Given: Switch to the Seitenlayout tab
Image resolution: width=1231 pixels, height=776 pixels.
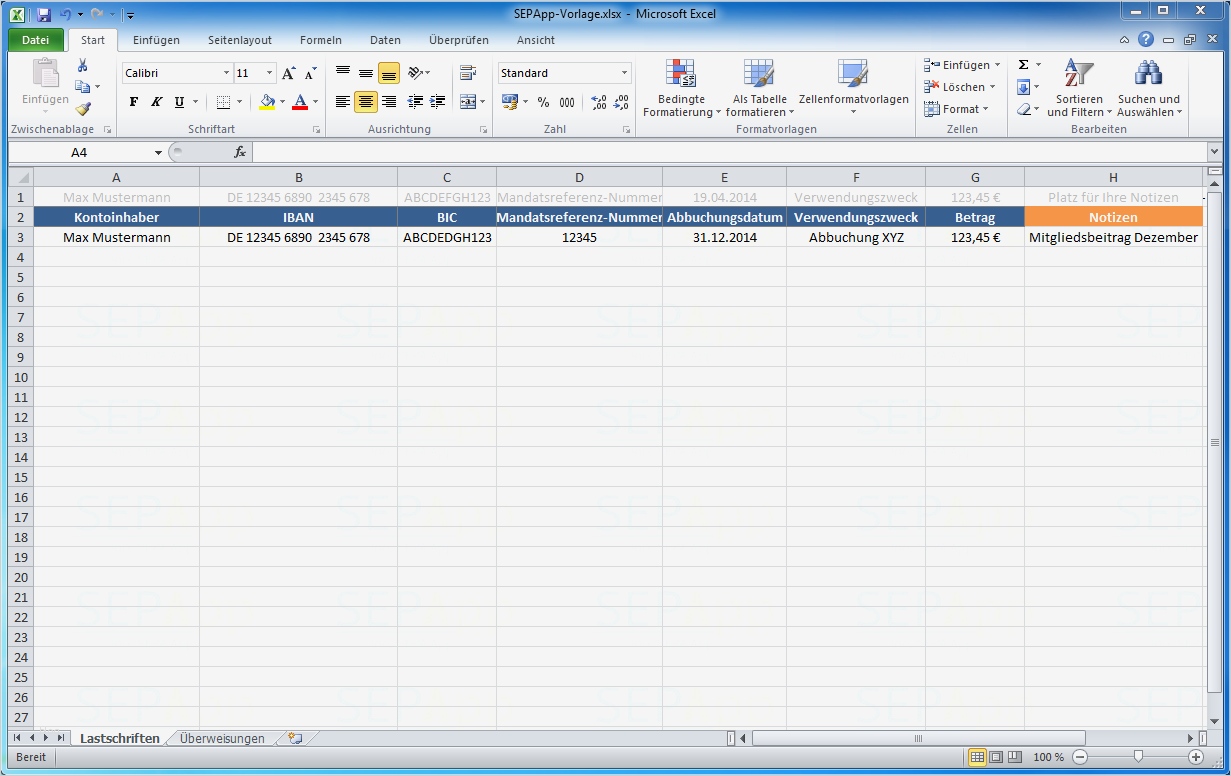Looking at the screenshot, I should (240, 40).
